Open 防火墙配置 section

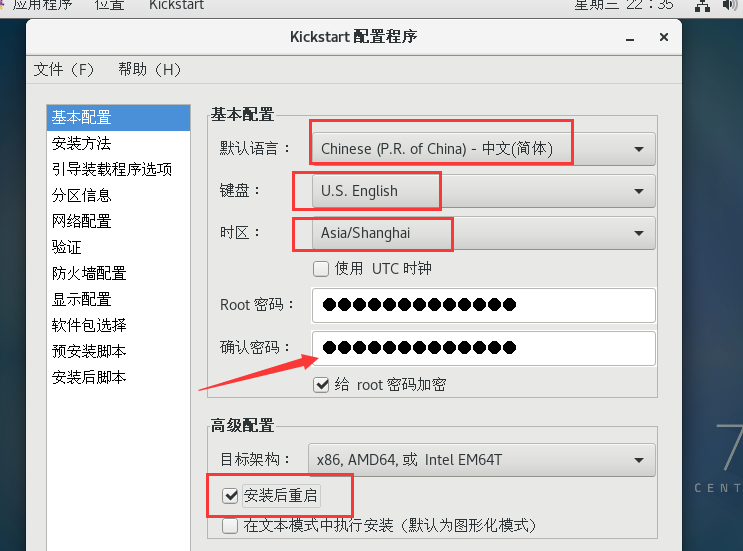[x=118, y=273]
